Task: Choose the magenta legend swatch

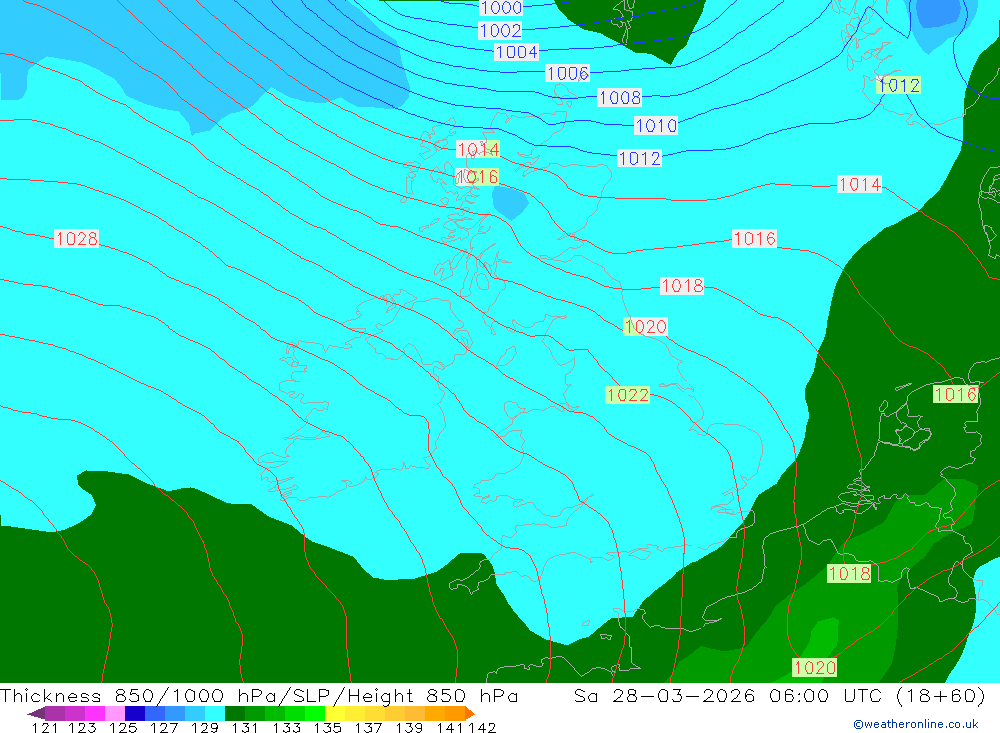Action: coord(95,713)
